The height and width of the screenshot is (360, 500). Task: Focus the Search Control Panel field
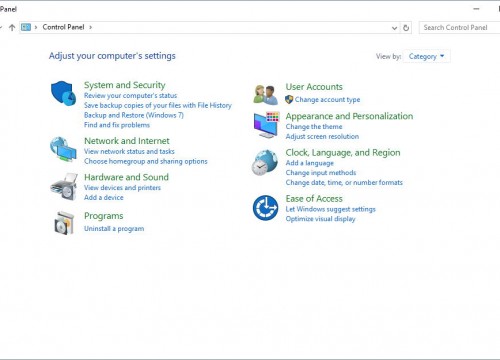point(460,28)
